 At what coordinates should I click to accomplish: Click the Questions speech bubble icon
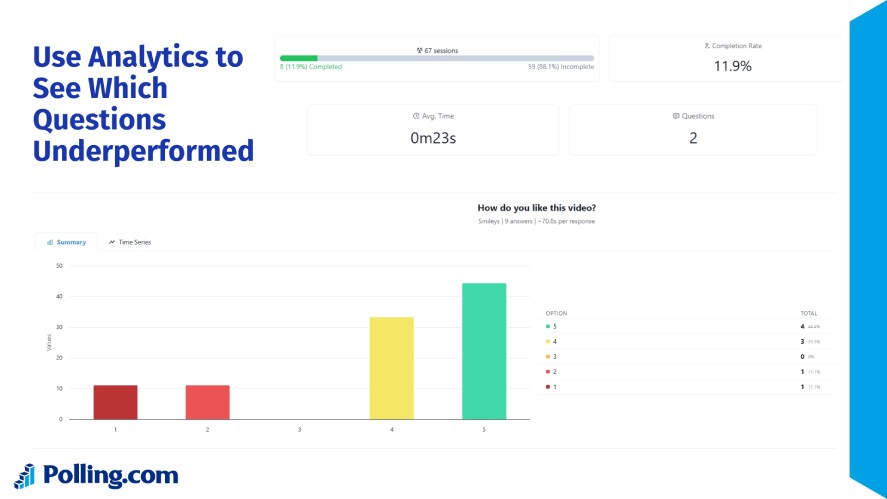click(x=676, y=116)
